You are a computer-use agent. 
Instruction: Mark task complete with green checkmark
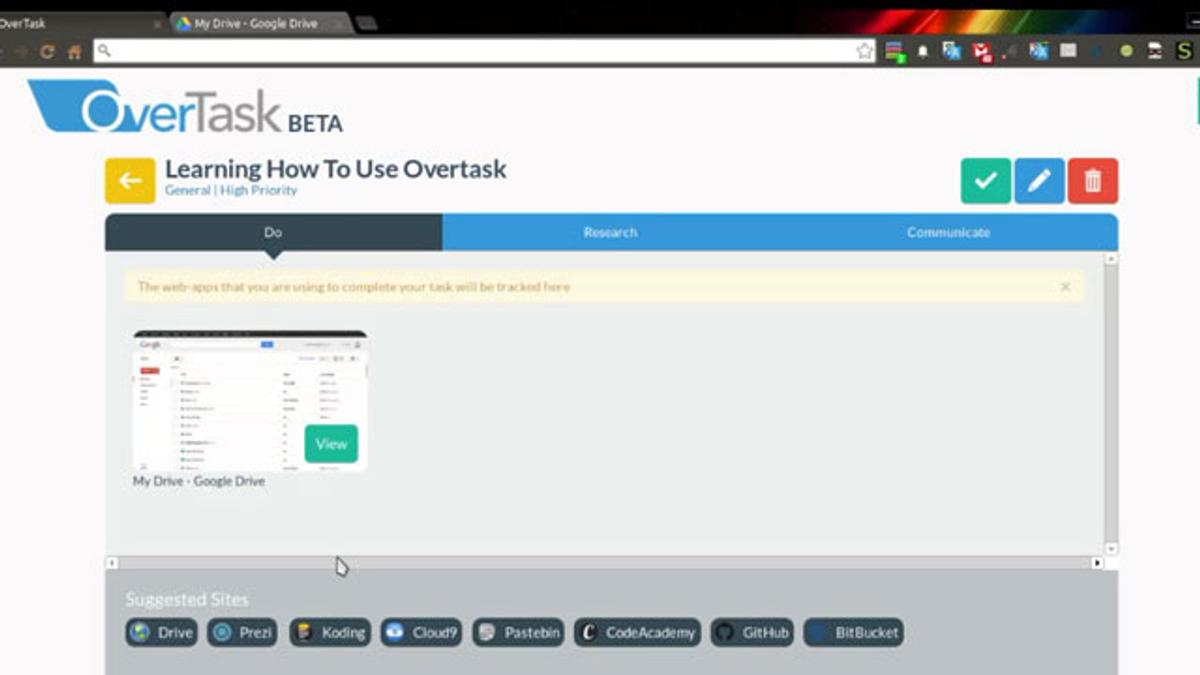click(986, 181)
